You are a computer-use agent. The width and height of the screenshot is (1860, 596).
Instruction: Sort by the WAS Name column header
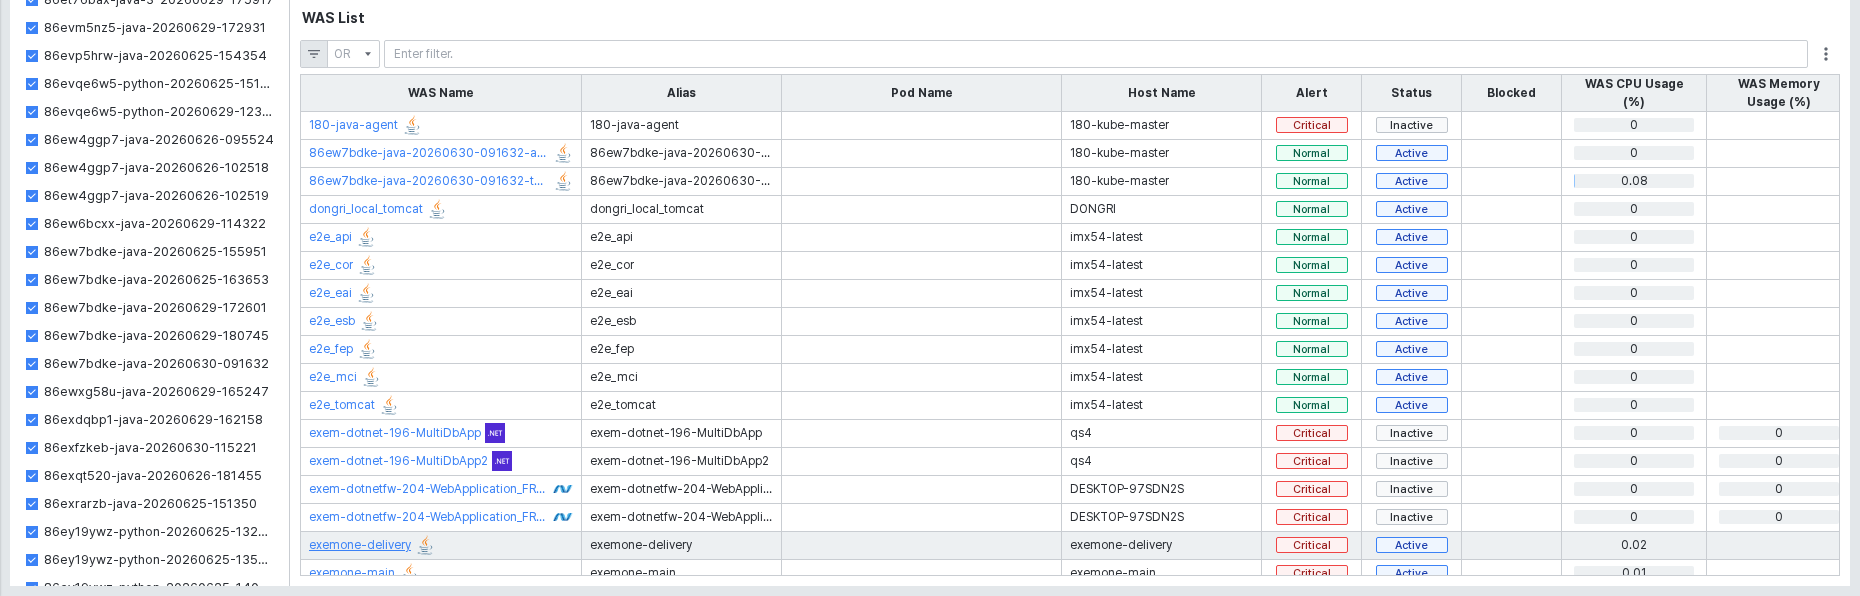[x=441, y=93]
